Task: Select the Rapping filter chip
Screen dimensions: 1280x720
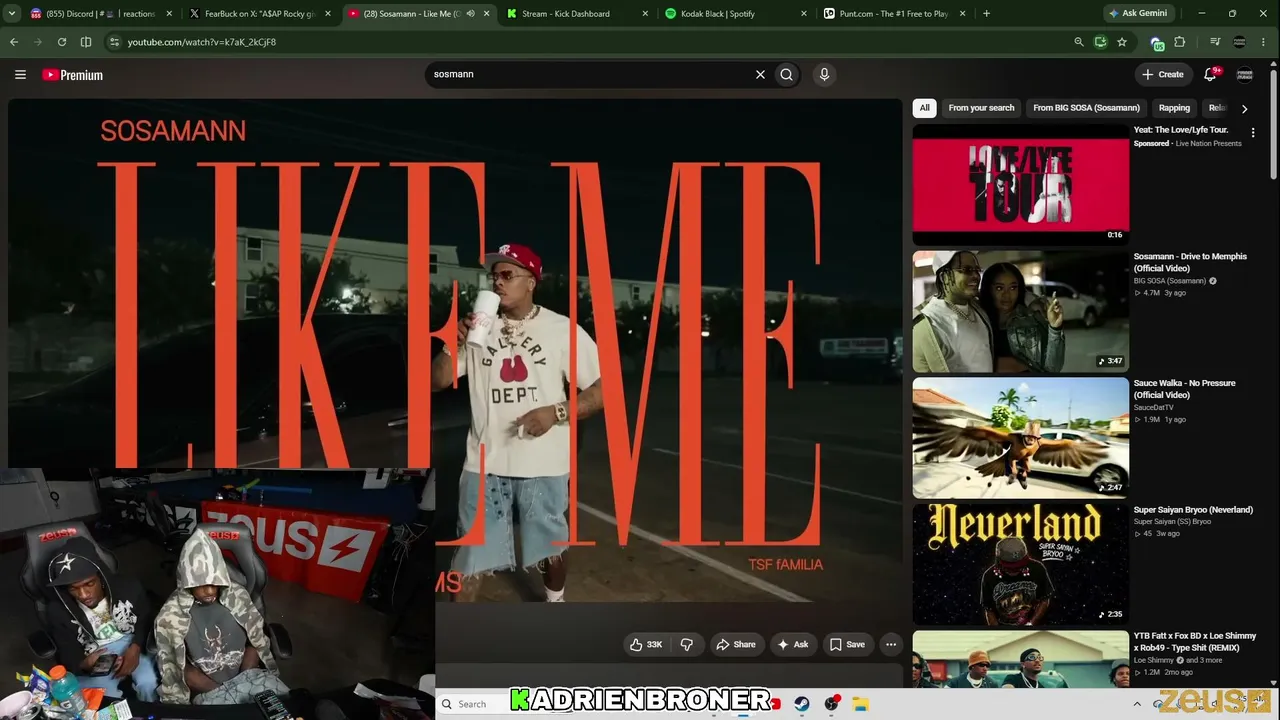Action: (1174, 108)
